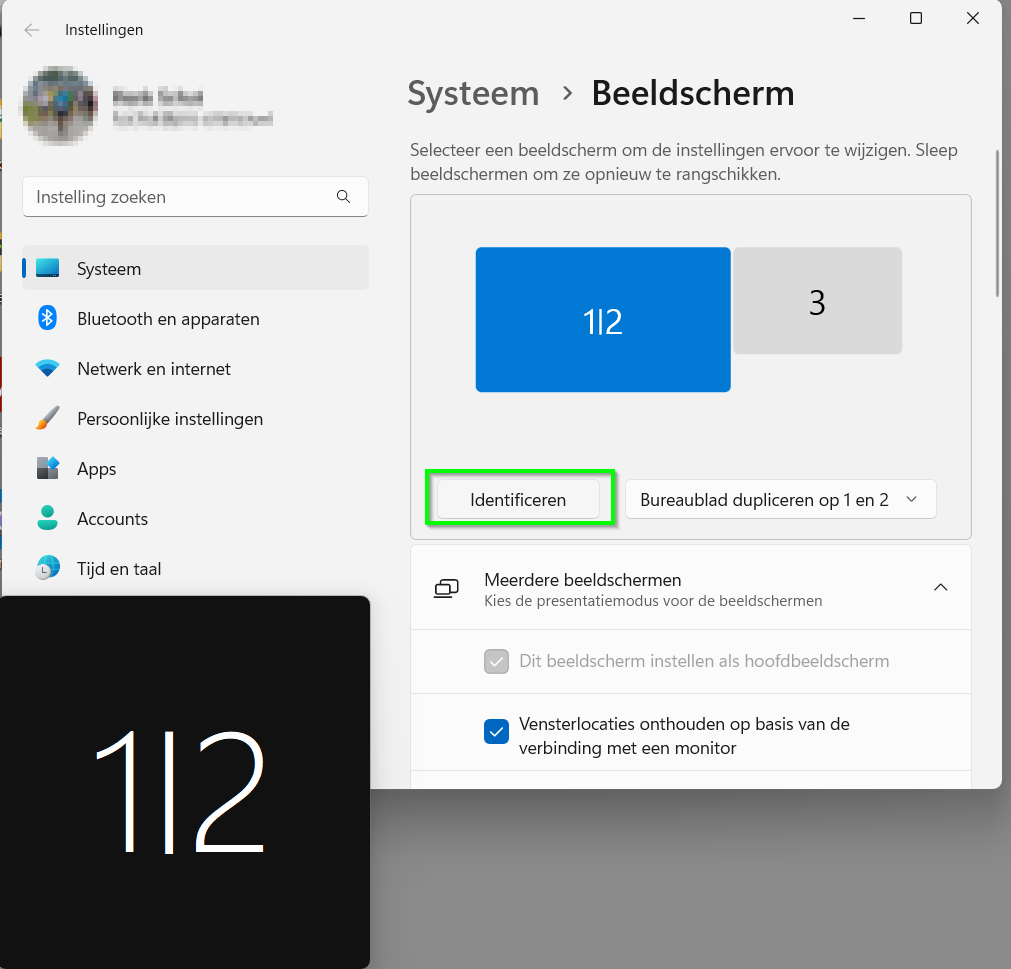Click the search magnifier icon

(343, 197)
